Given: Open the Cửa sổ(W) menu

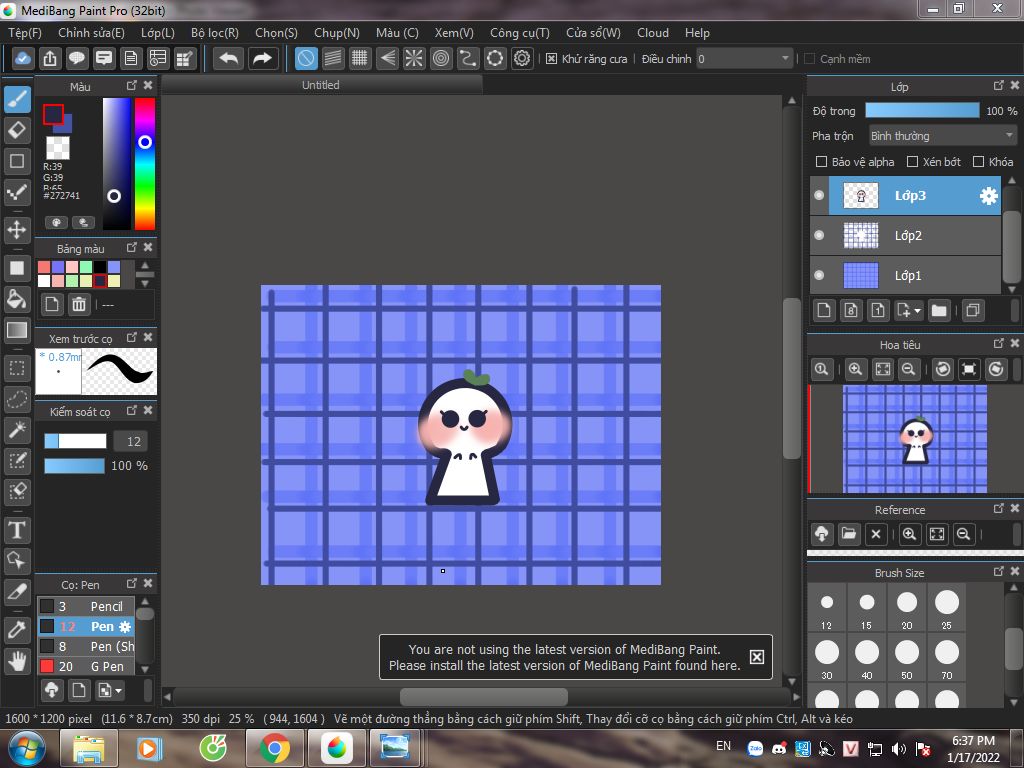Looking at the screenshot, I should 593,33.
